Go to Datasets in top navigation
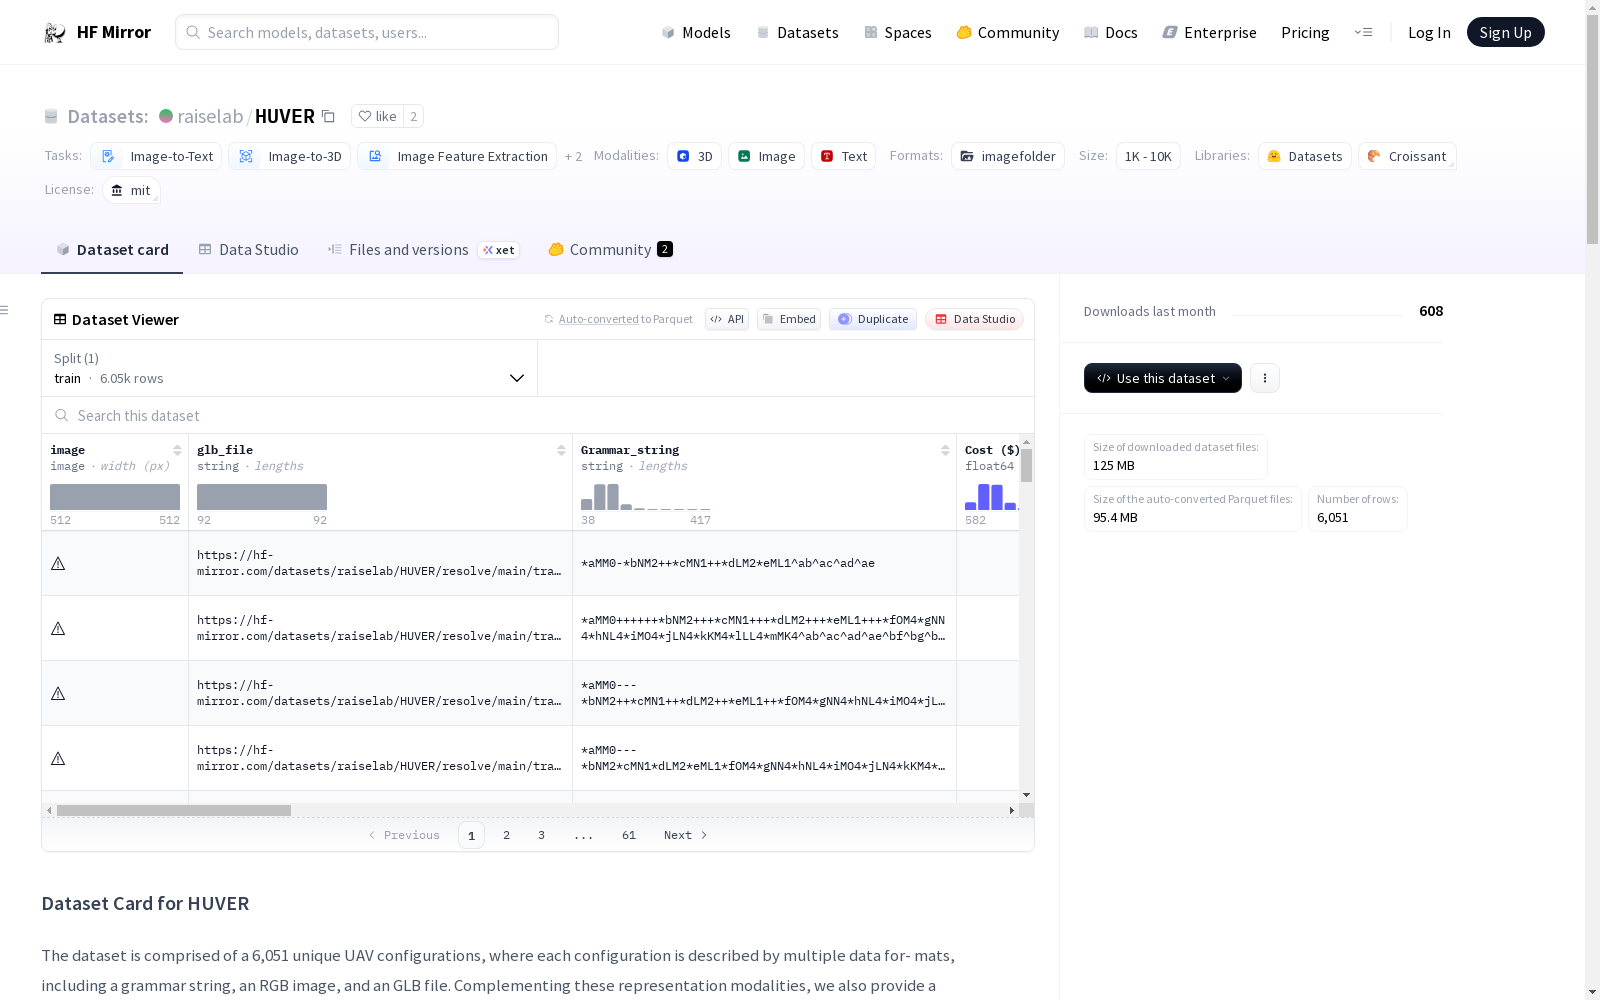 [797, 33]
